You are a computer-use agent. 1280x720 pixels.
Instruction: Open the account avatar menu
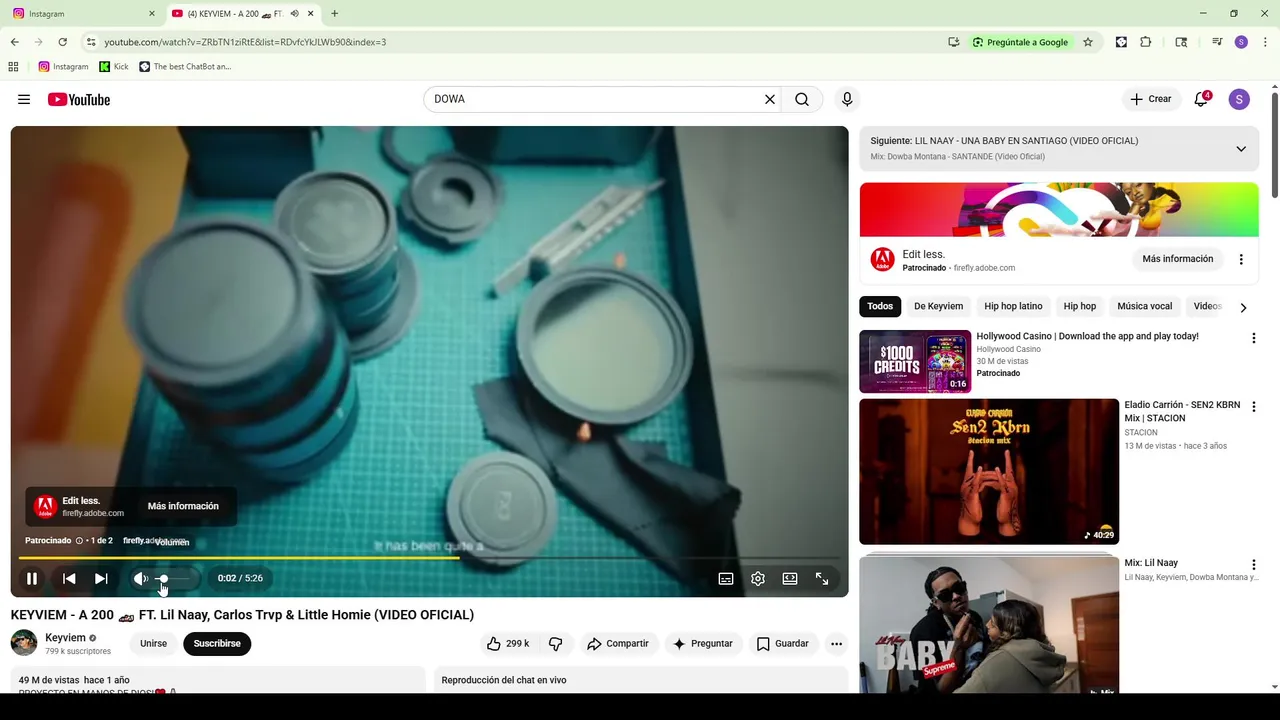(1239, 99)
